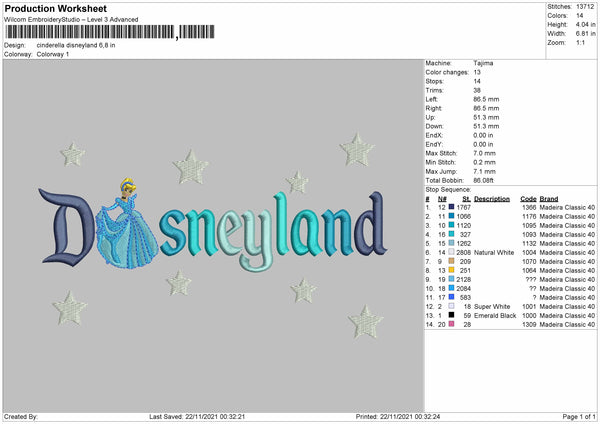The height and width of the screenshot is (424, 600).
Task: Select the Natural White color swatch
Action: pos(452,252)
